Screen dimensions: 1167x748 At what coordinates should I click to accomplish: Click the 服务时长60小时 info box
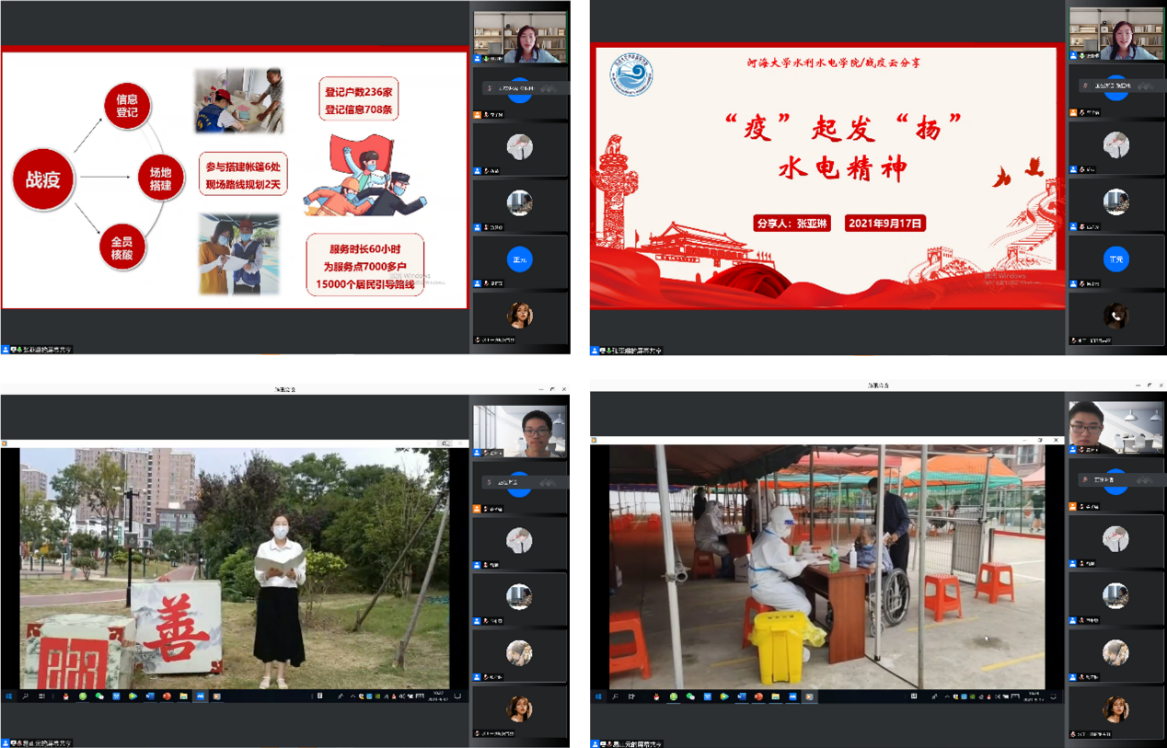coord(364,265)
